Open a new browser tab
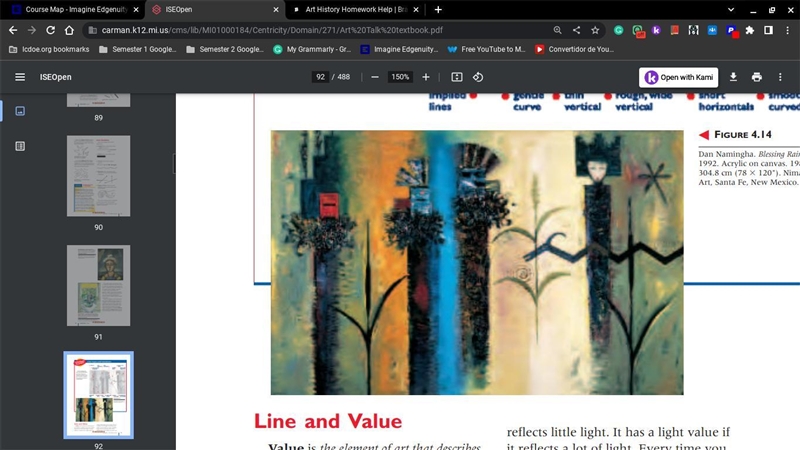The image size is (800, 450). [438, 9]
